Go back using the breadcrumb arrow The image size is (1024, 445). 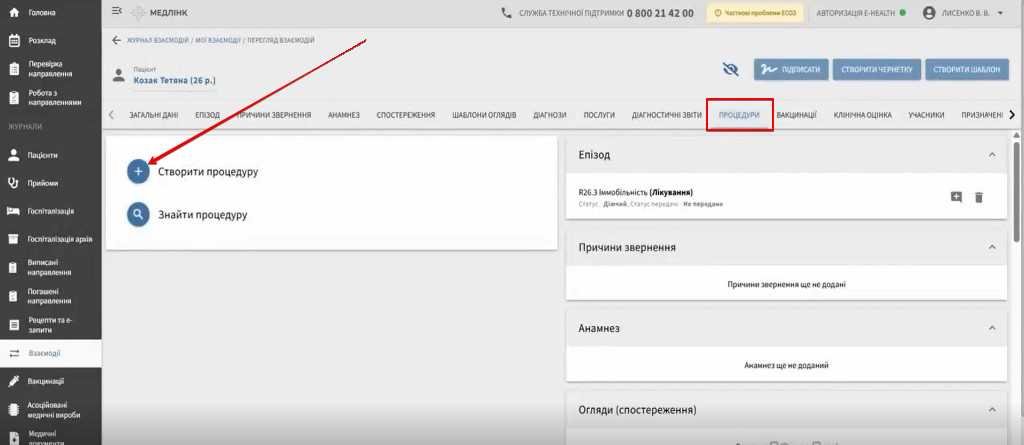116,41
